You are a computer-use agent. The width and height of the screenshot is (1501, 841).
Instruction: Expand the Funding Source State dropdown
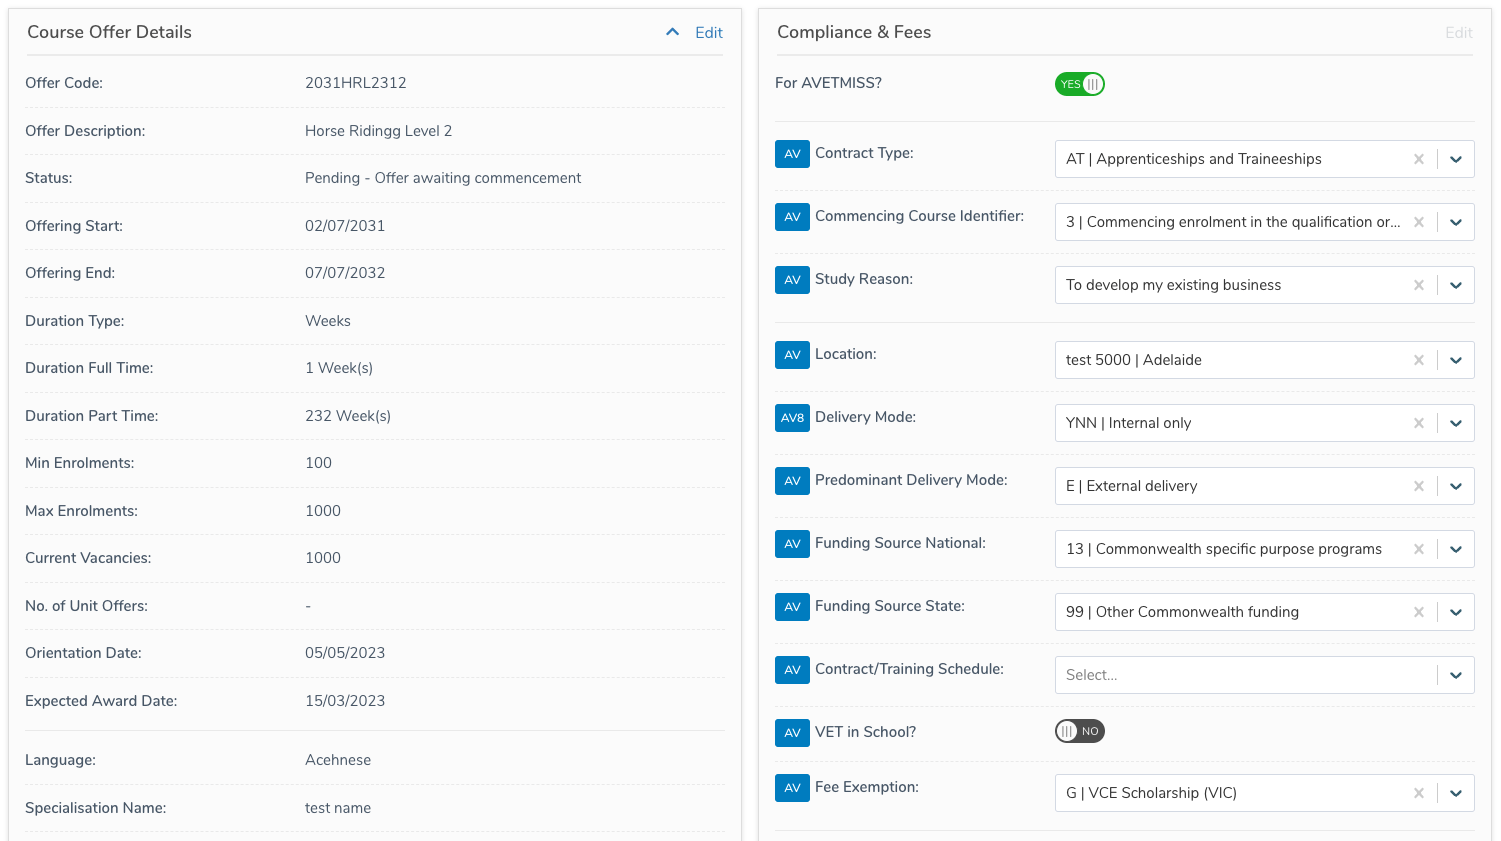coord(1456,612)
